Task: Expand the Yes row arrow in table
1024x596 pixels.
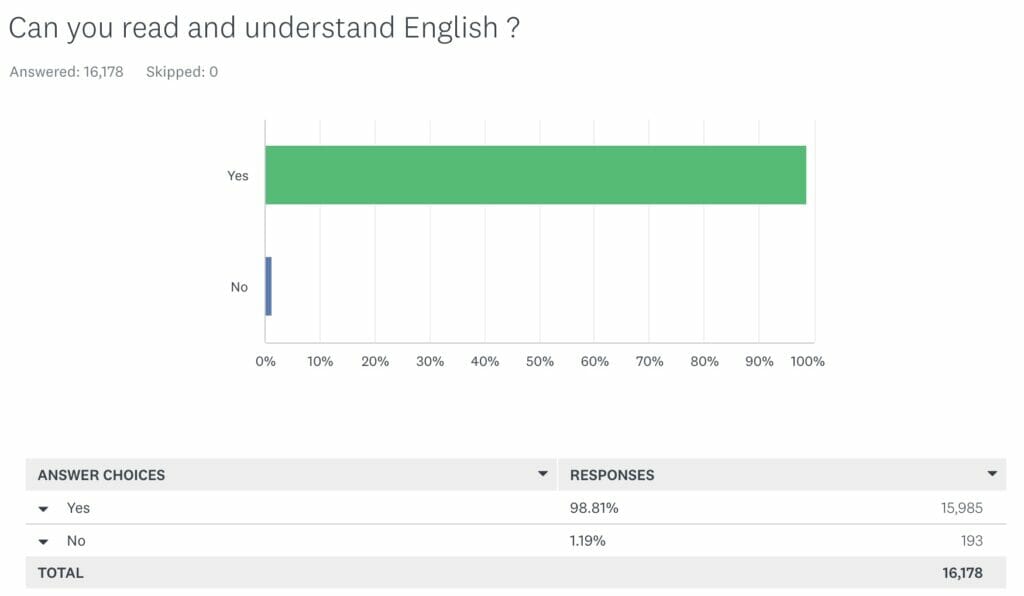Action: pyautogui.click(x=44, y=509)
